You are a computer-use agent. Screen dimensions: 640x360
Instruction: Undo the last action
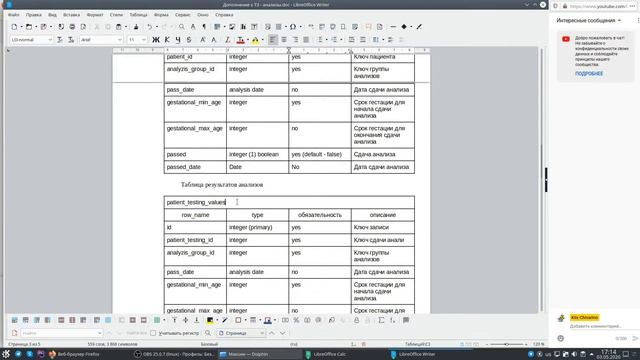point(149,27)
